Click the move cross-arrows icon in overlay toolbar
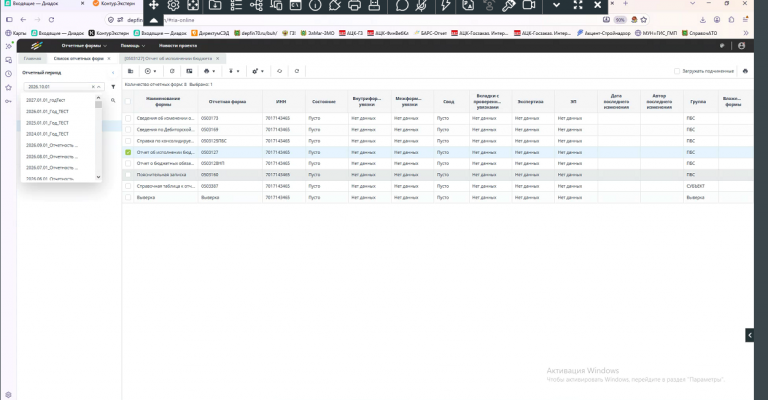The height and width of the screenshot is (400, 768). [x=153, y=5]
